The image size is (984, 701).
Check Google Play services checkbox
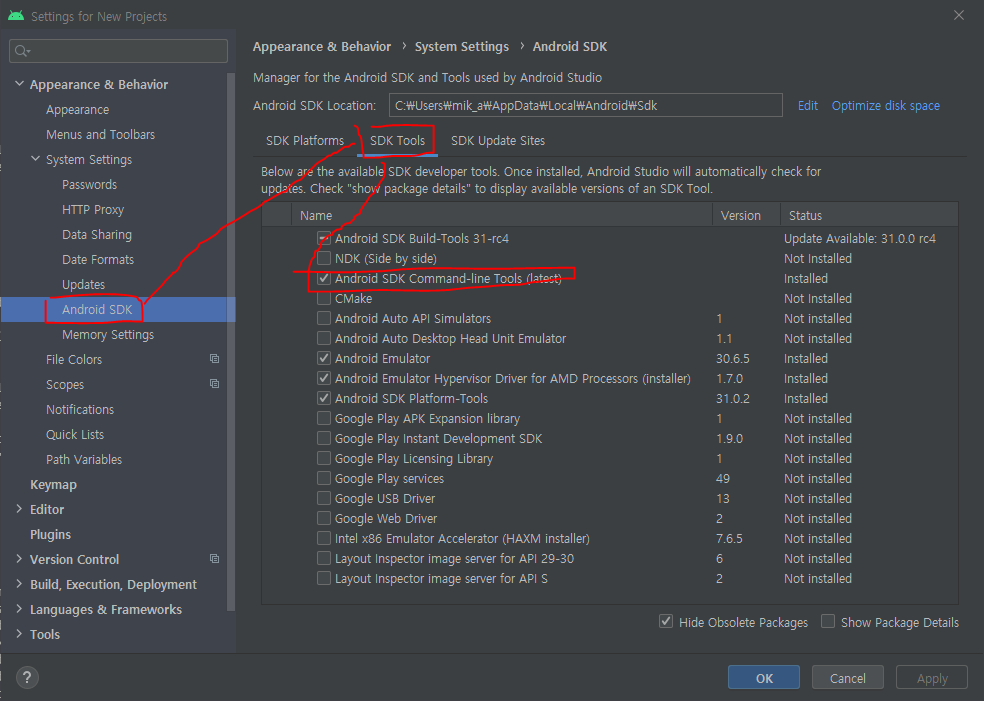(324, 479)
